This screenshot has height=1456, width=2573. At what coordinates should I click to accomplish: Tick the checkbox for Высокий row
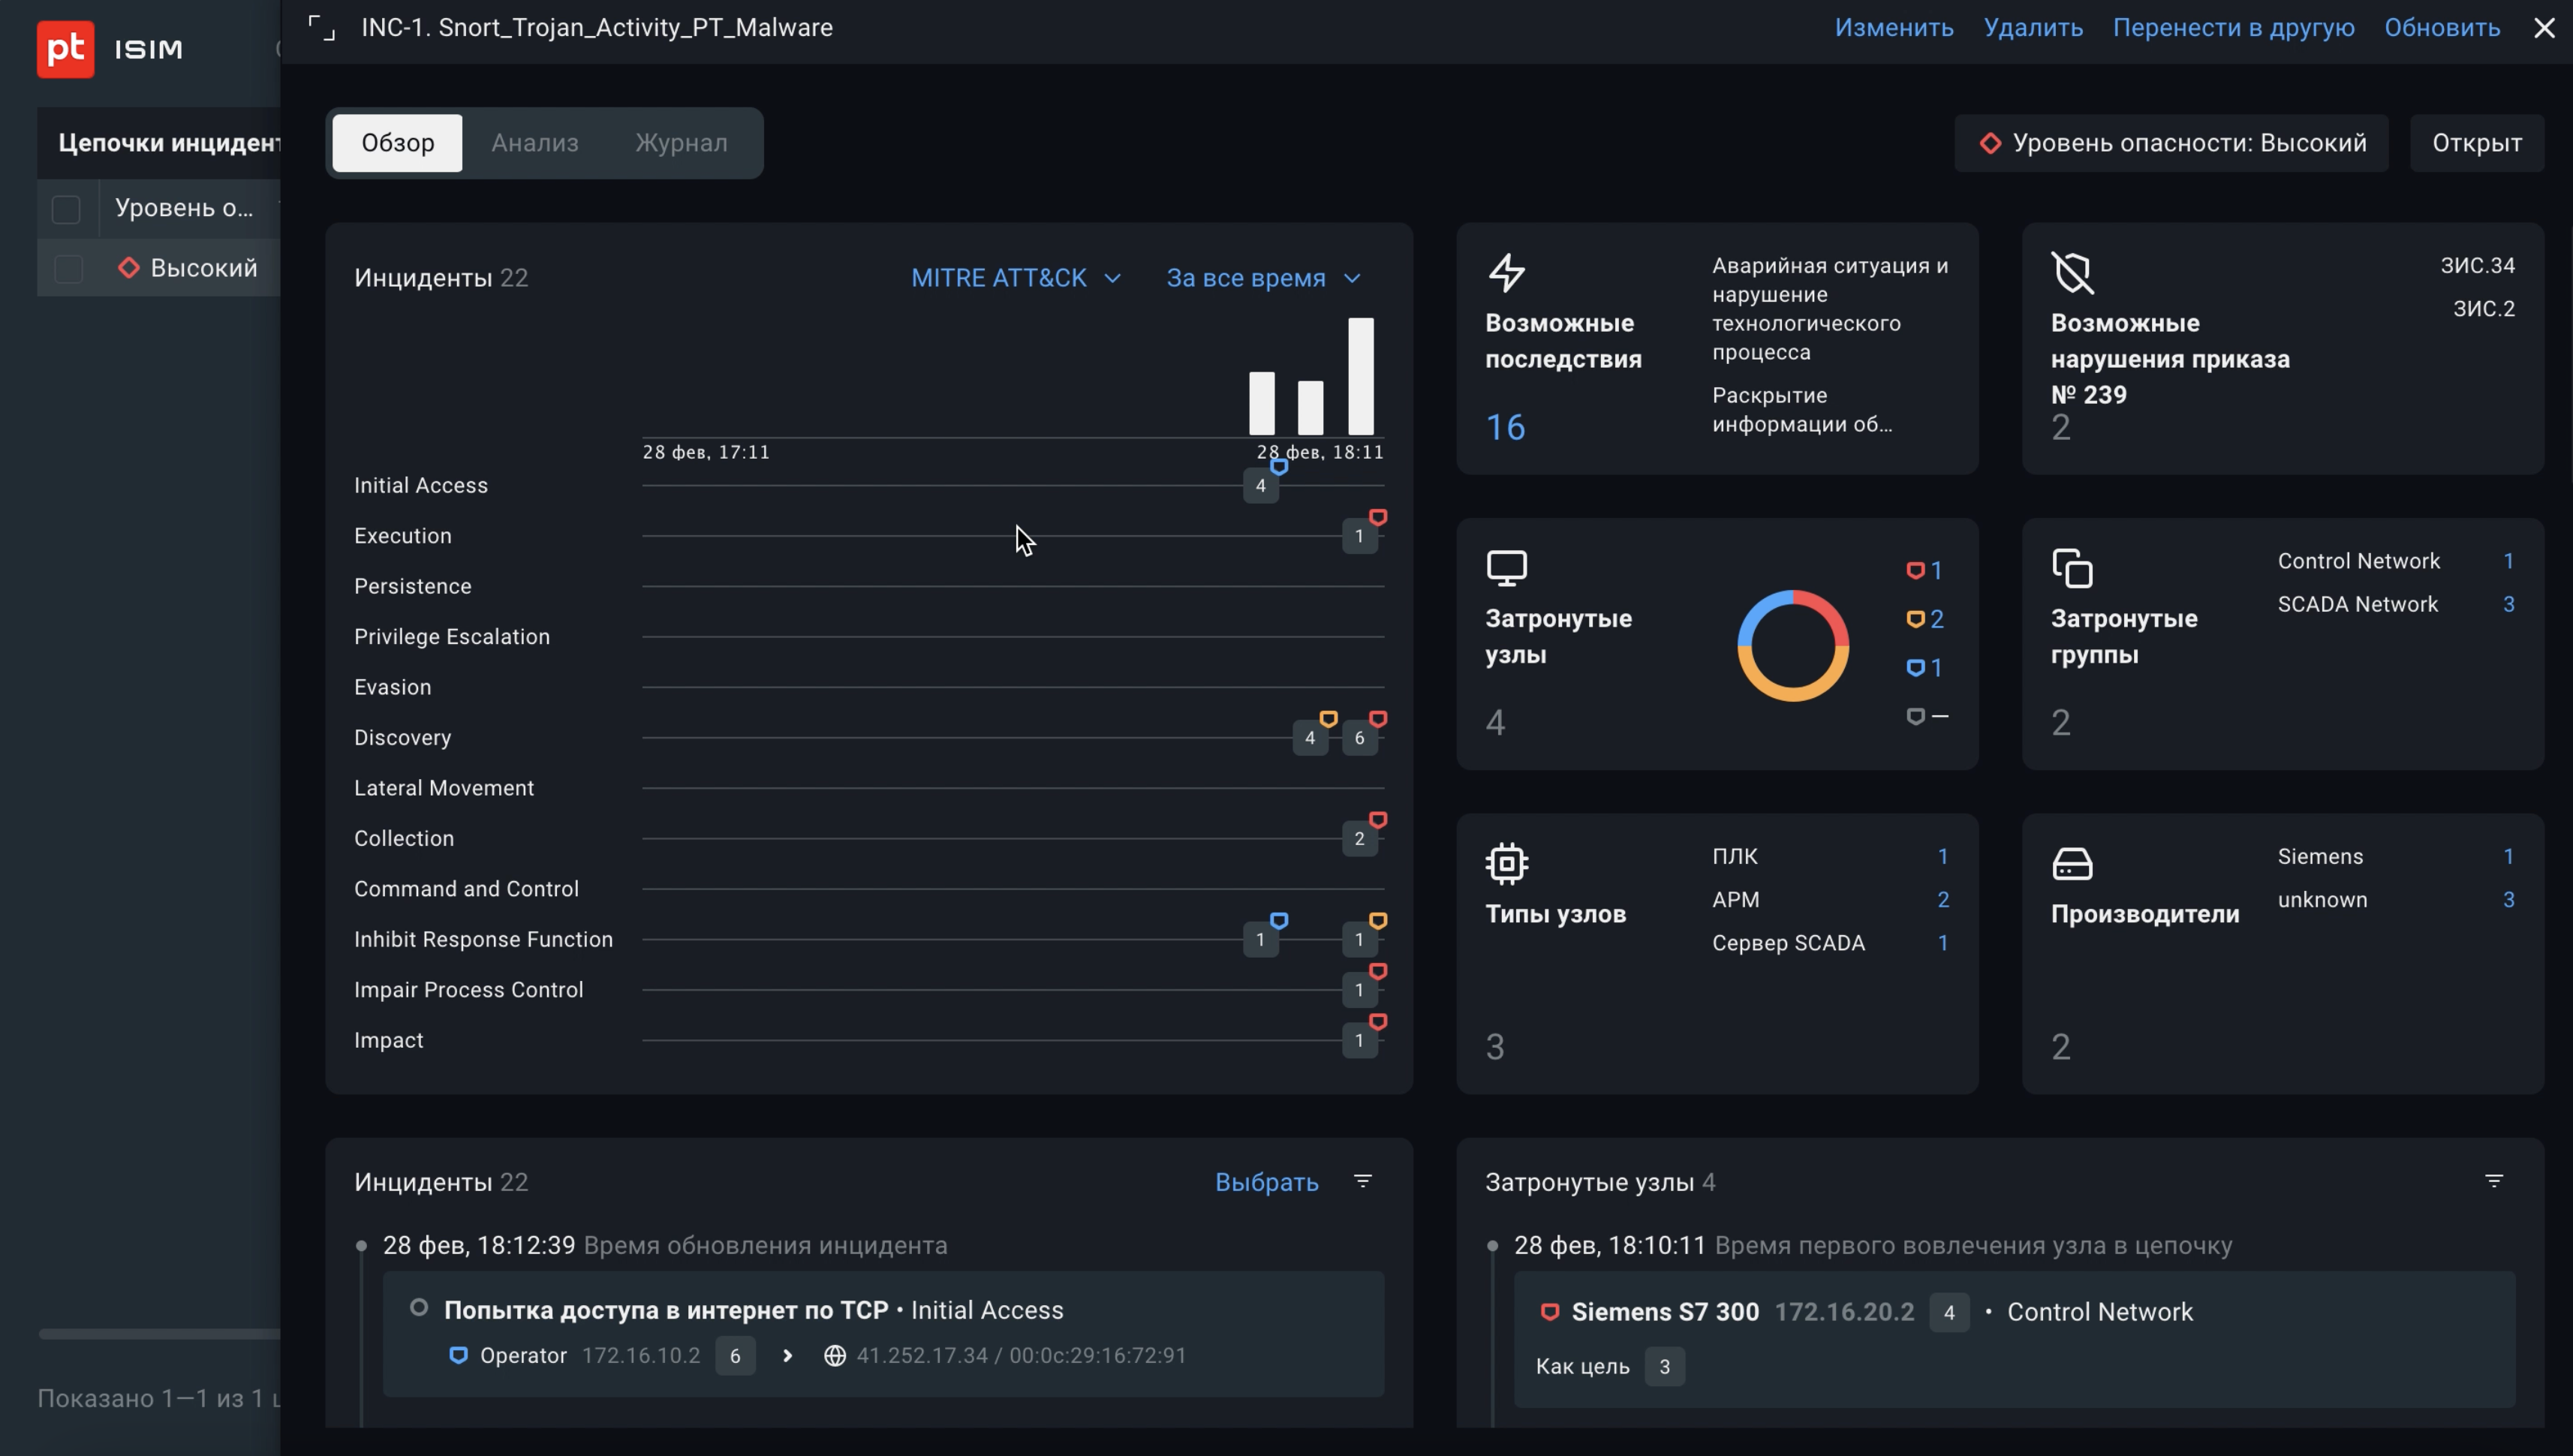68,268
